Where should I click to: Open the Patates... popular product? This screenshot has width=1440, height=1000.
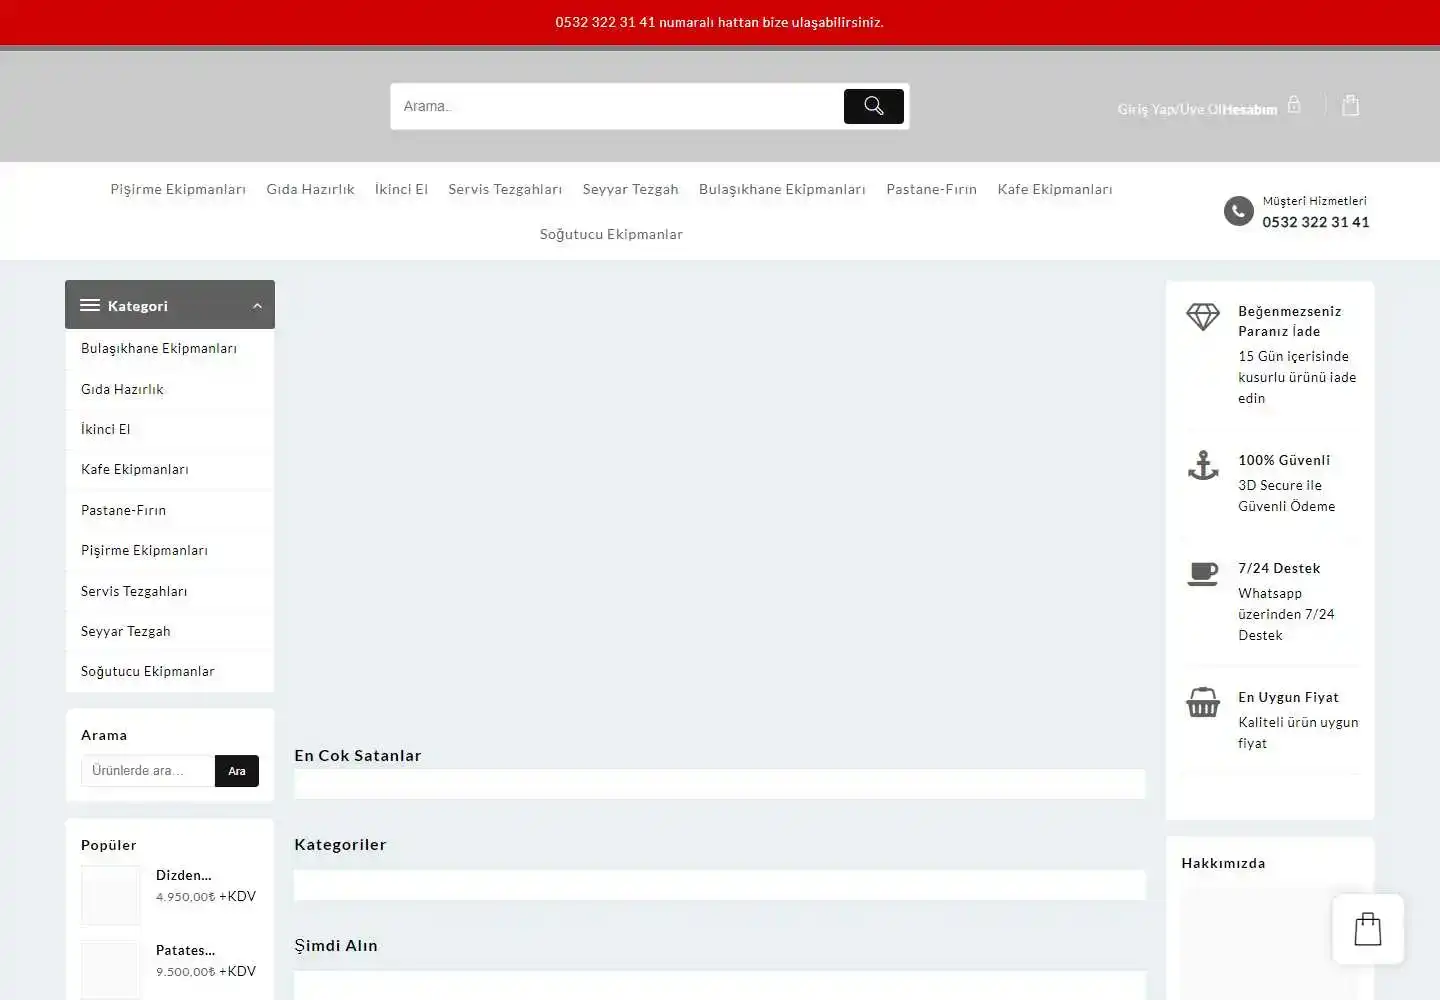185,950
